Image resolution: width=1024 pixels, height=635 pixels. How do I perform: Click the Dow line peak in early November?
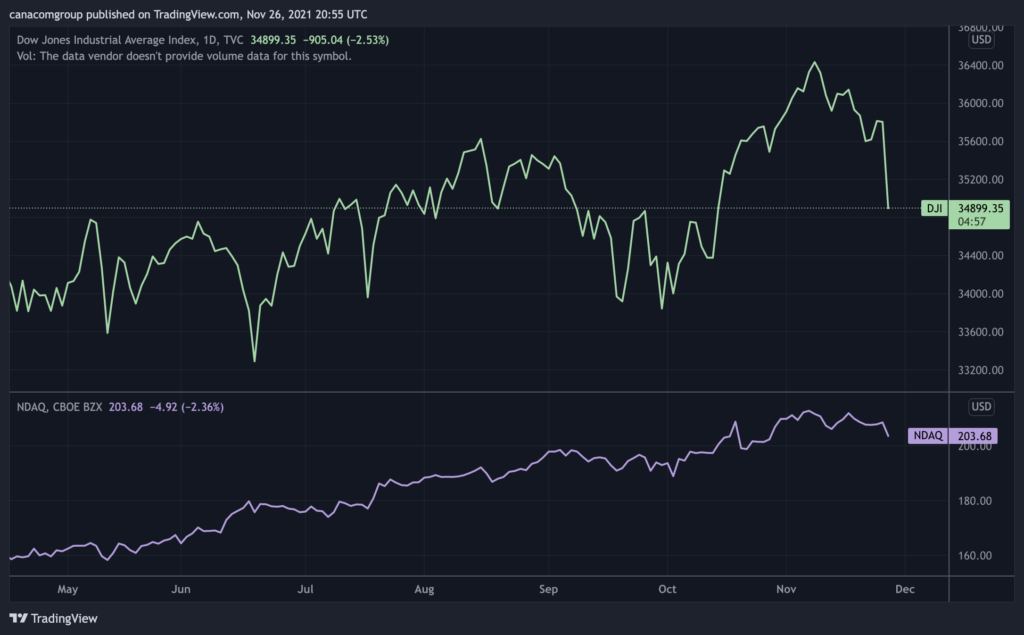tap(814, 63)
